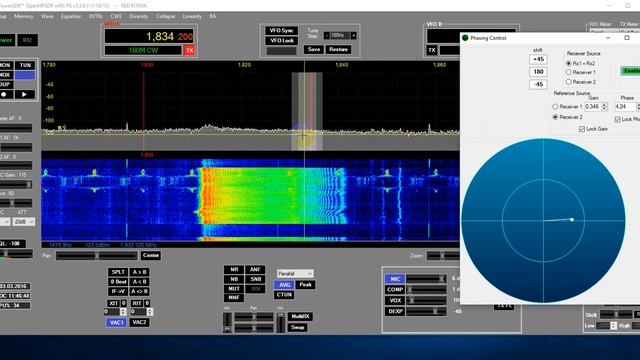640x360 pixels.
Task: Click the TUN tune button
Action: pos(25,65)
